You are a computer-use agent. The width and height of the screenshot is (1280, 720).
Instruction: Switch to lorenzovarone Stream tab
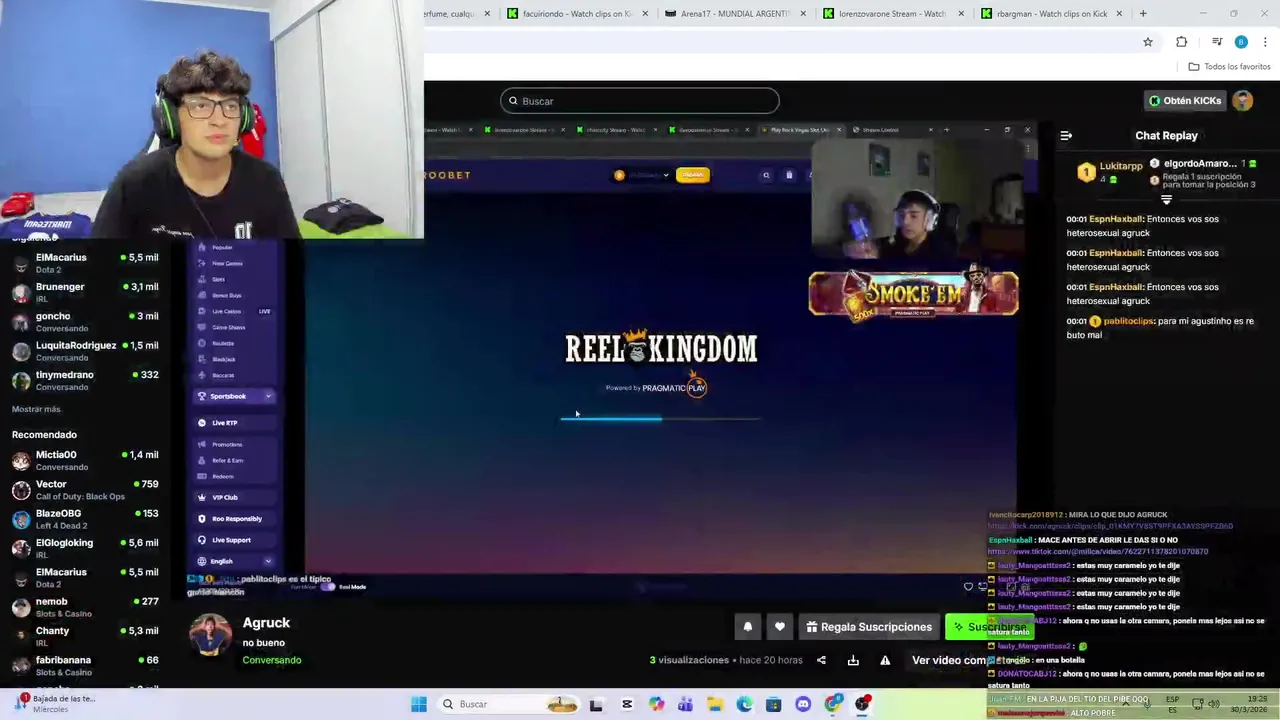pyautogui.click(x=893, y=14)
